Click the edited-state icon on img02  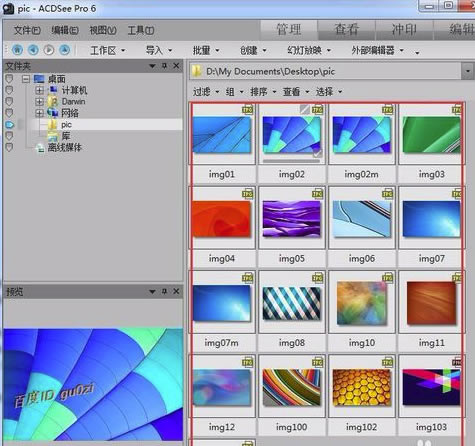click(305, 109)
